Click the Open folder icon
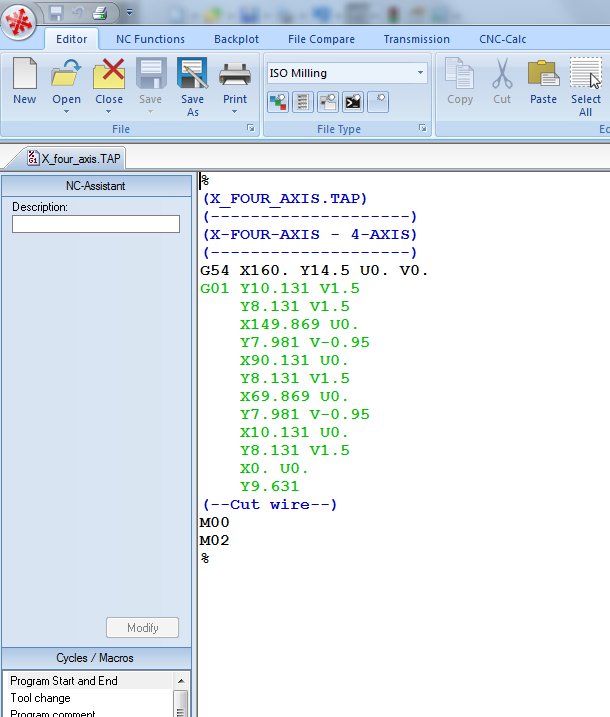Screen dimensions: 610x717 66,75
